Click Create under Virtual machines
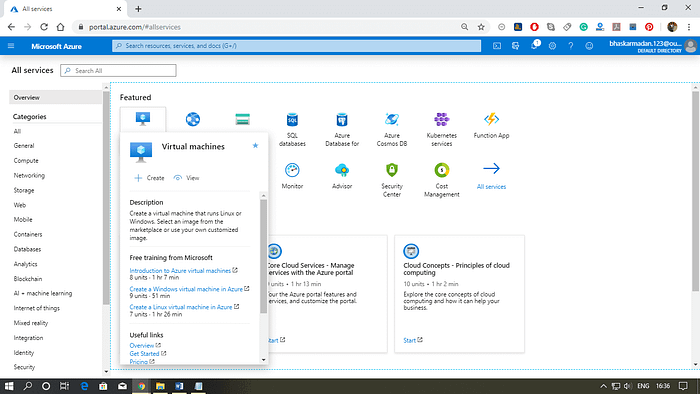 [x=150, y=178]
